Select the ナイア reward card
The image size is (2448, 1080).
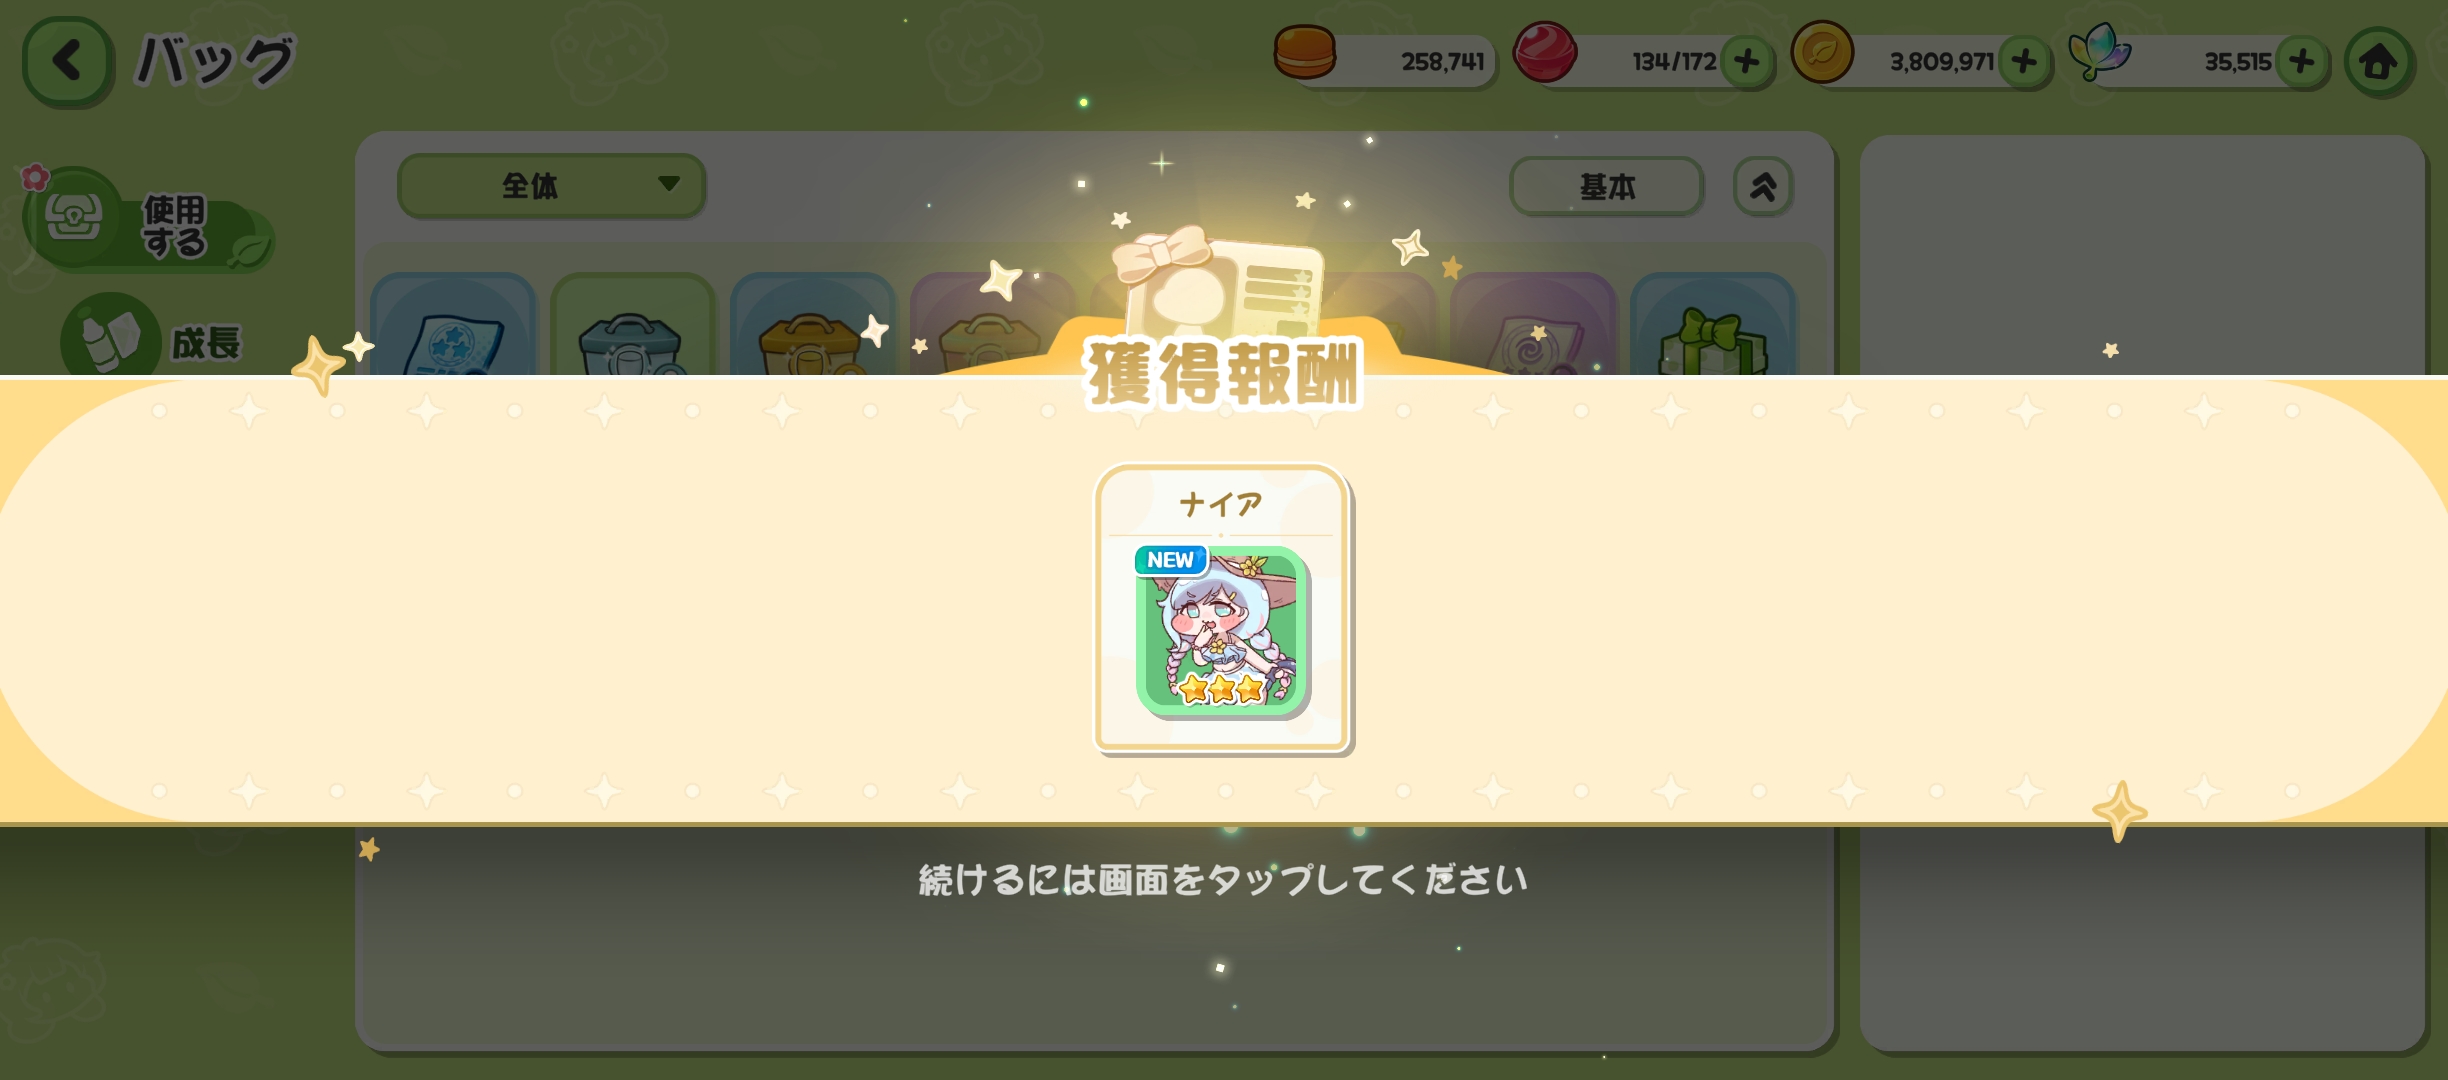pos(1222,608)
